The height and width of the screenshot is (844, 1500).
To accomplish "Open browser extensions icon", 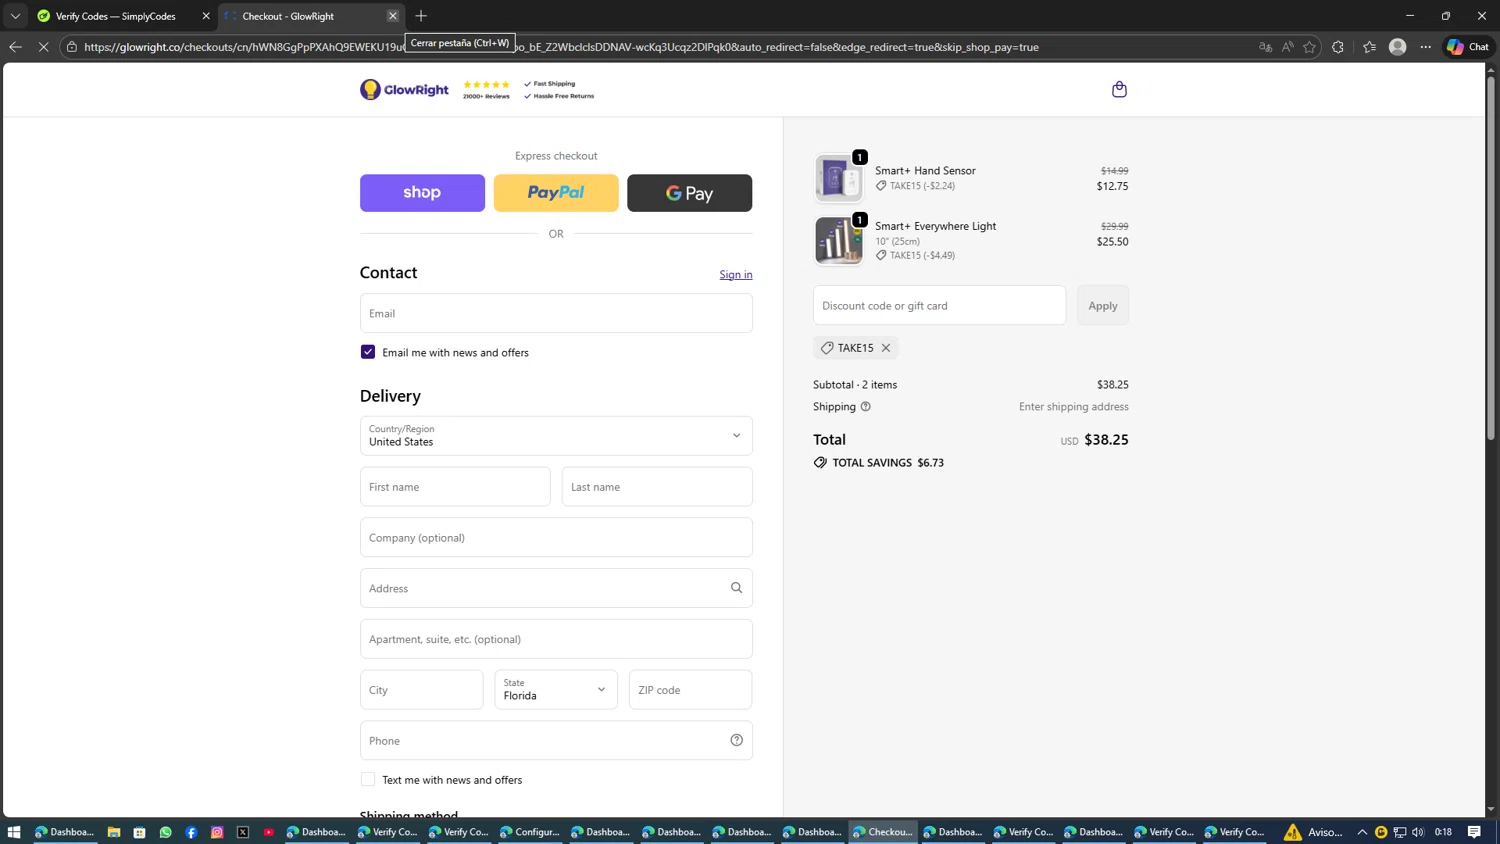I will point(1338,47).
